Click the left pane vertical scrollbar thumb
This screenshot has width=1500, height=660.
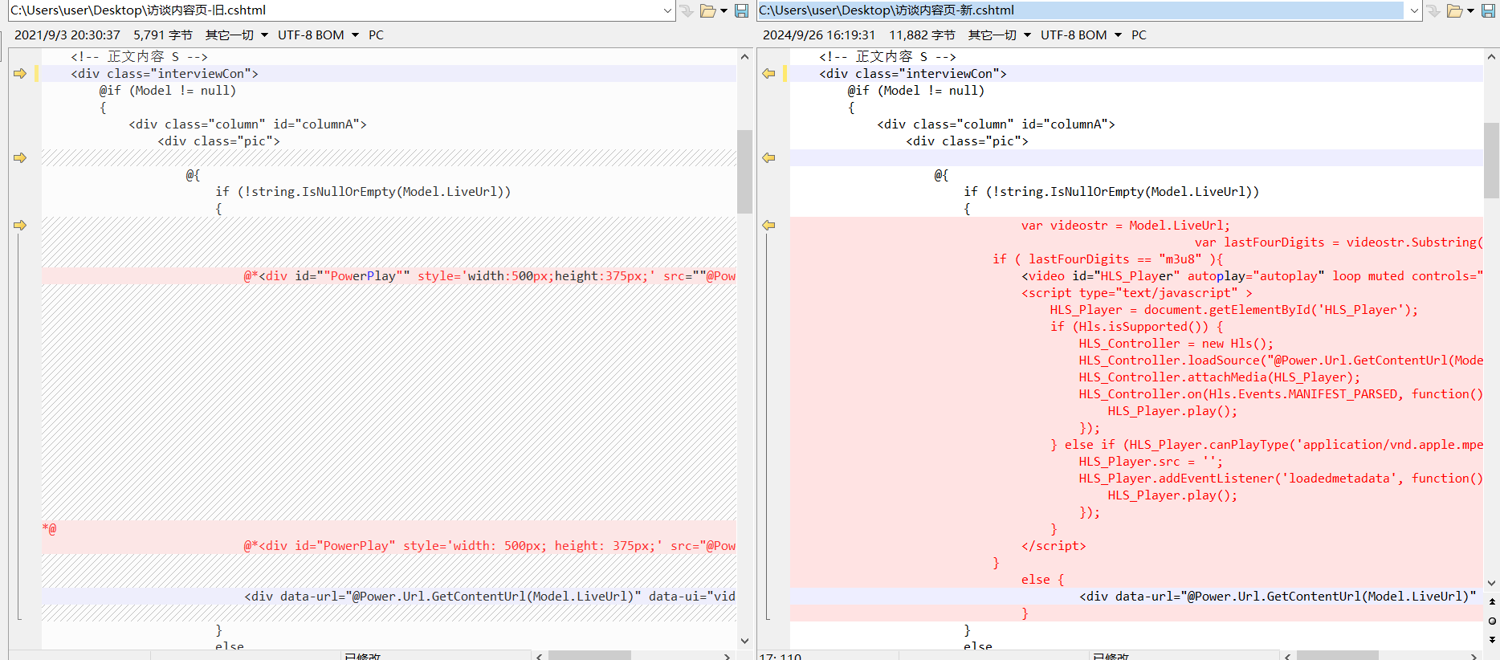[x=744, y=170]
